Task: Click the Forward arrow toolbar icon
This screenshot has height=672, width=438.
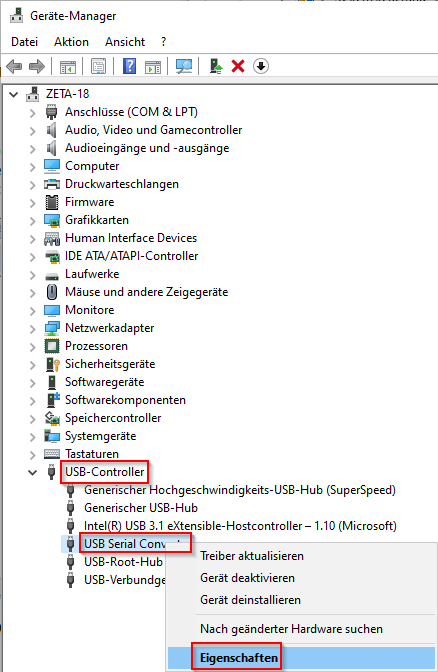Action: point(37,66)
